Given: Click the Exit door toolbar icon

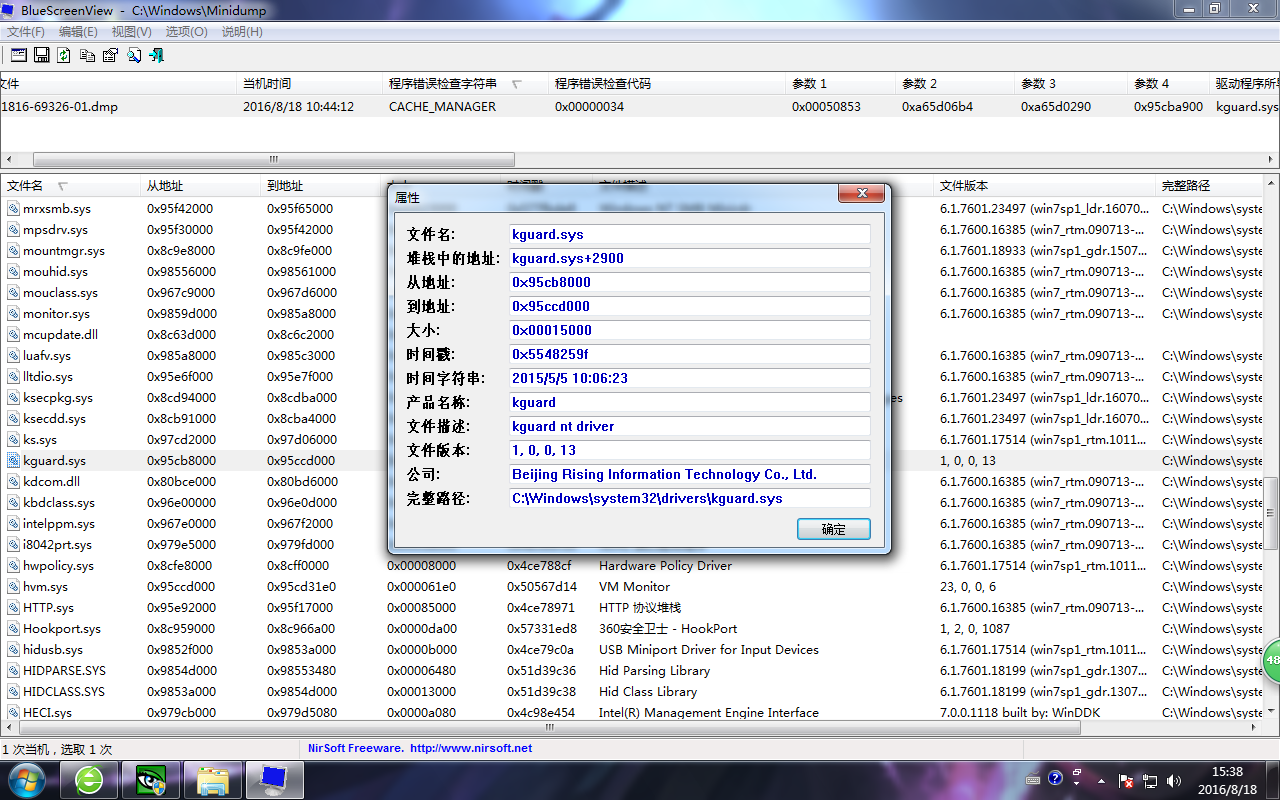Looking at the screenshot, I should 156,55.
